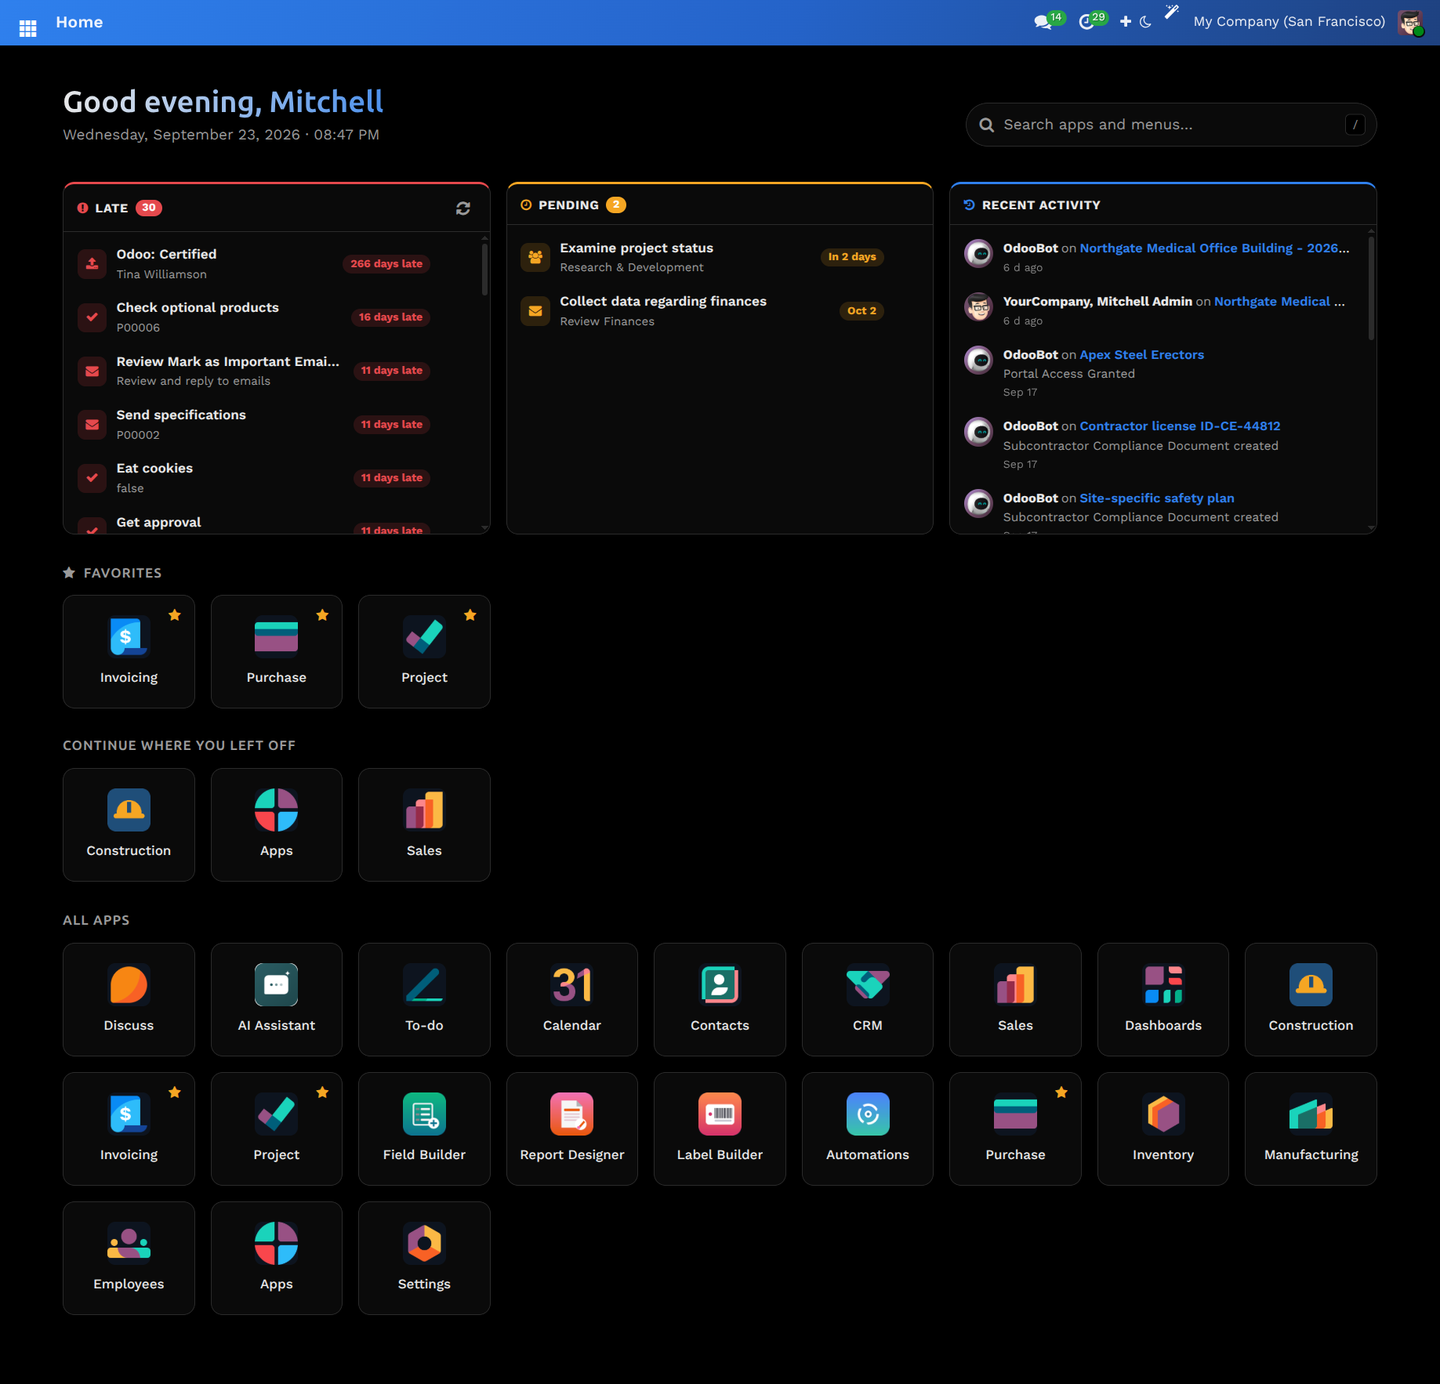Open the "Examine project status" pending activity
The height and width of the screenshot is (1384, 1440).
719,257
